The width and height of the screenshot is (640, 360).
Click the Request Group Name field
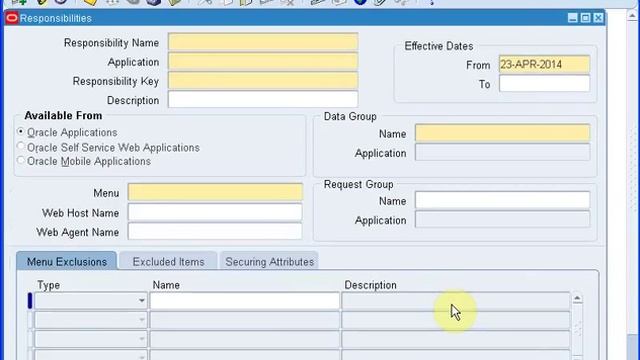[x=502, y=200]
